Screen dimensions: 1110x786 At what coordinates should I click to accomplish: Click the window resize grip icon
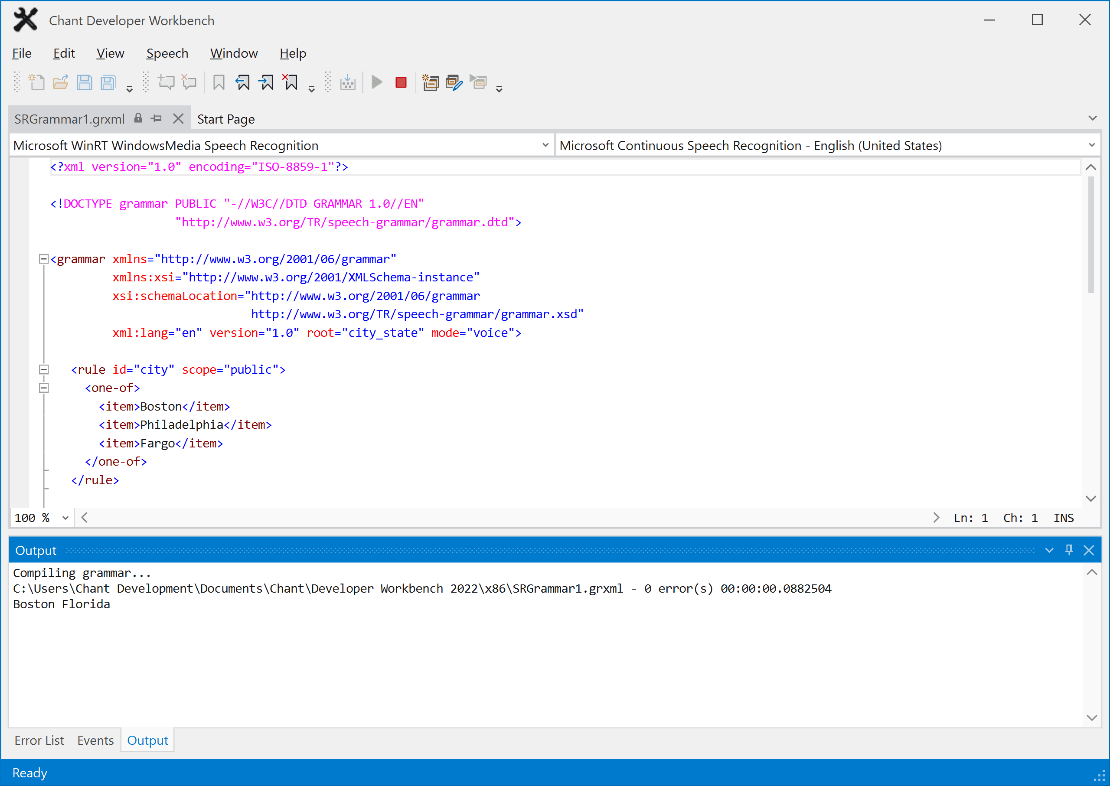(x=1099, y=775)
